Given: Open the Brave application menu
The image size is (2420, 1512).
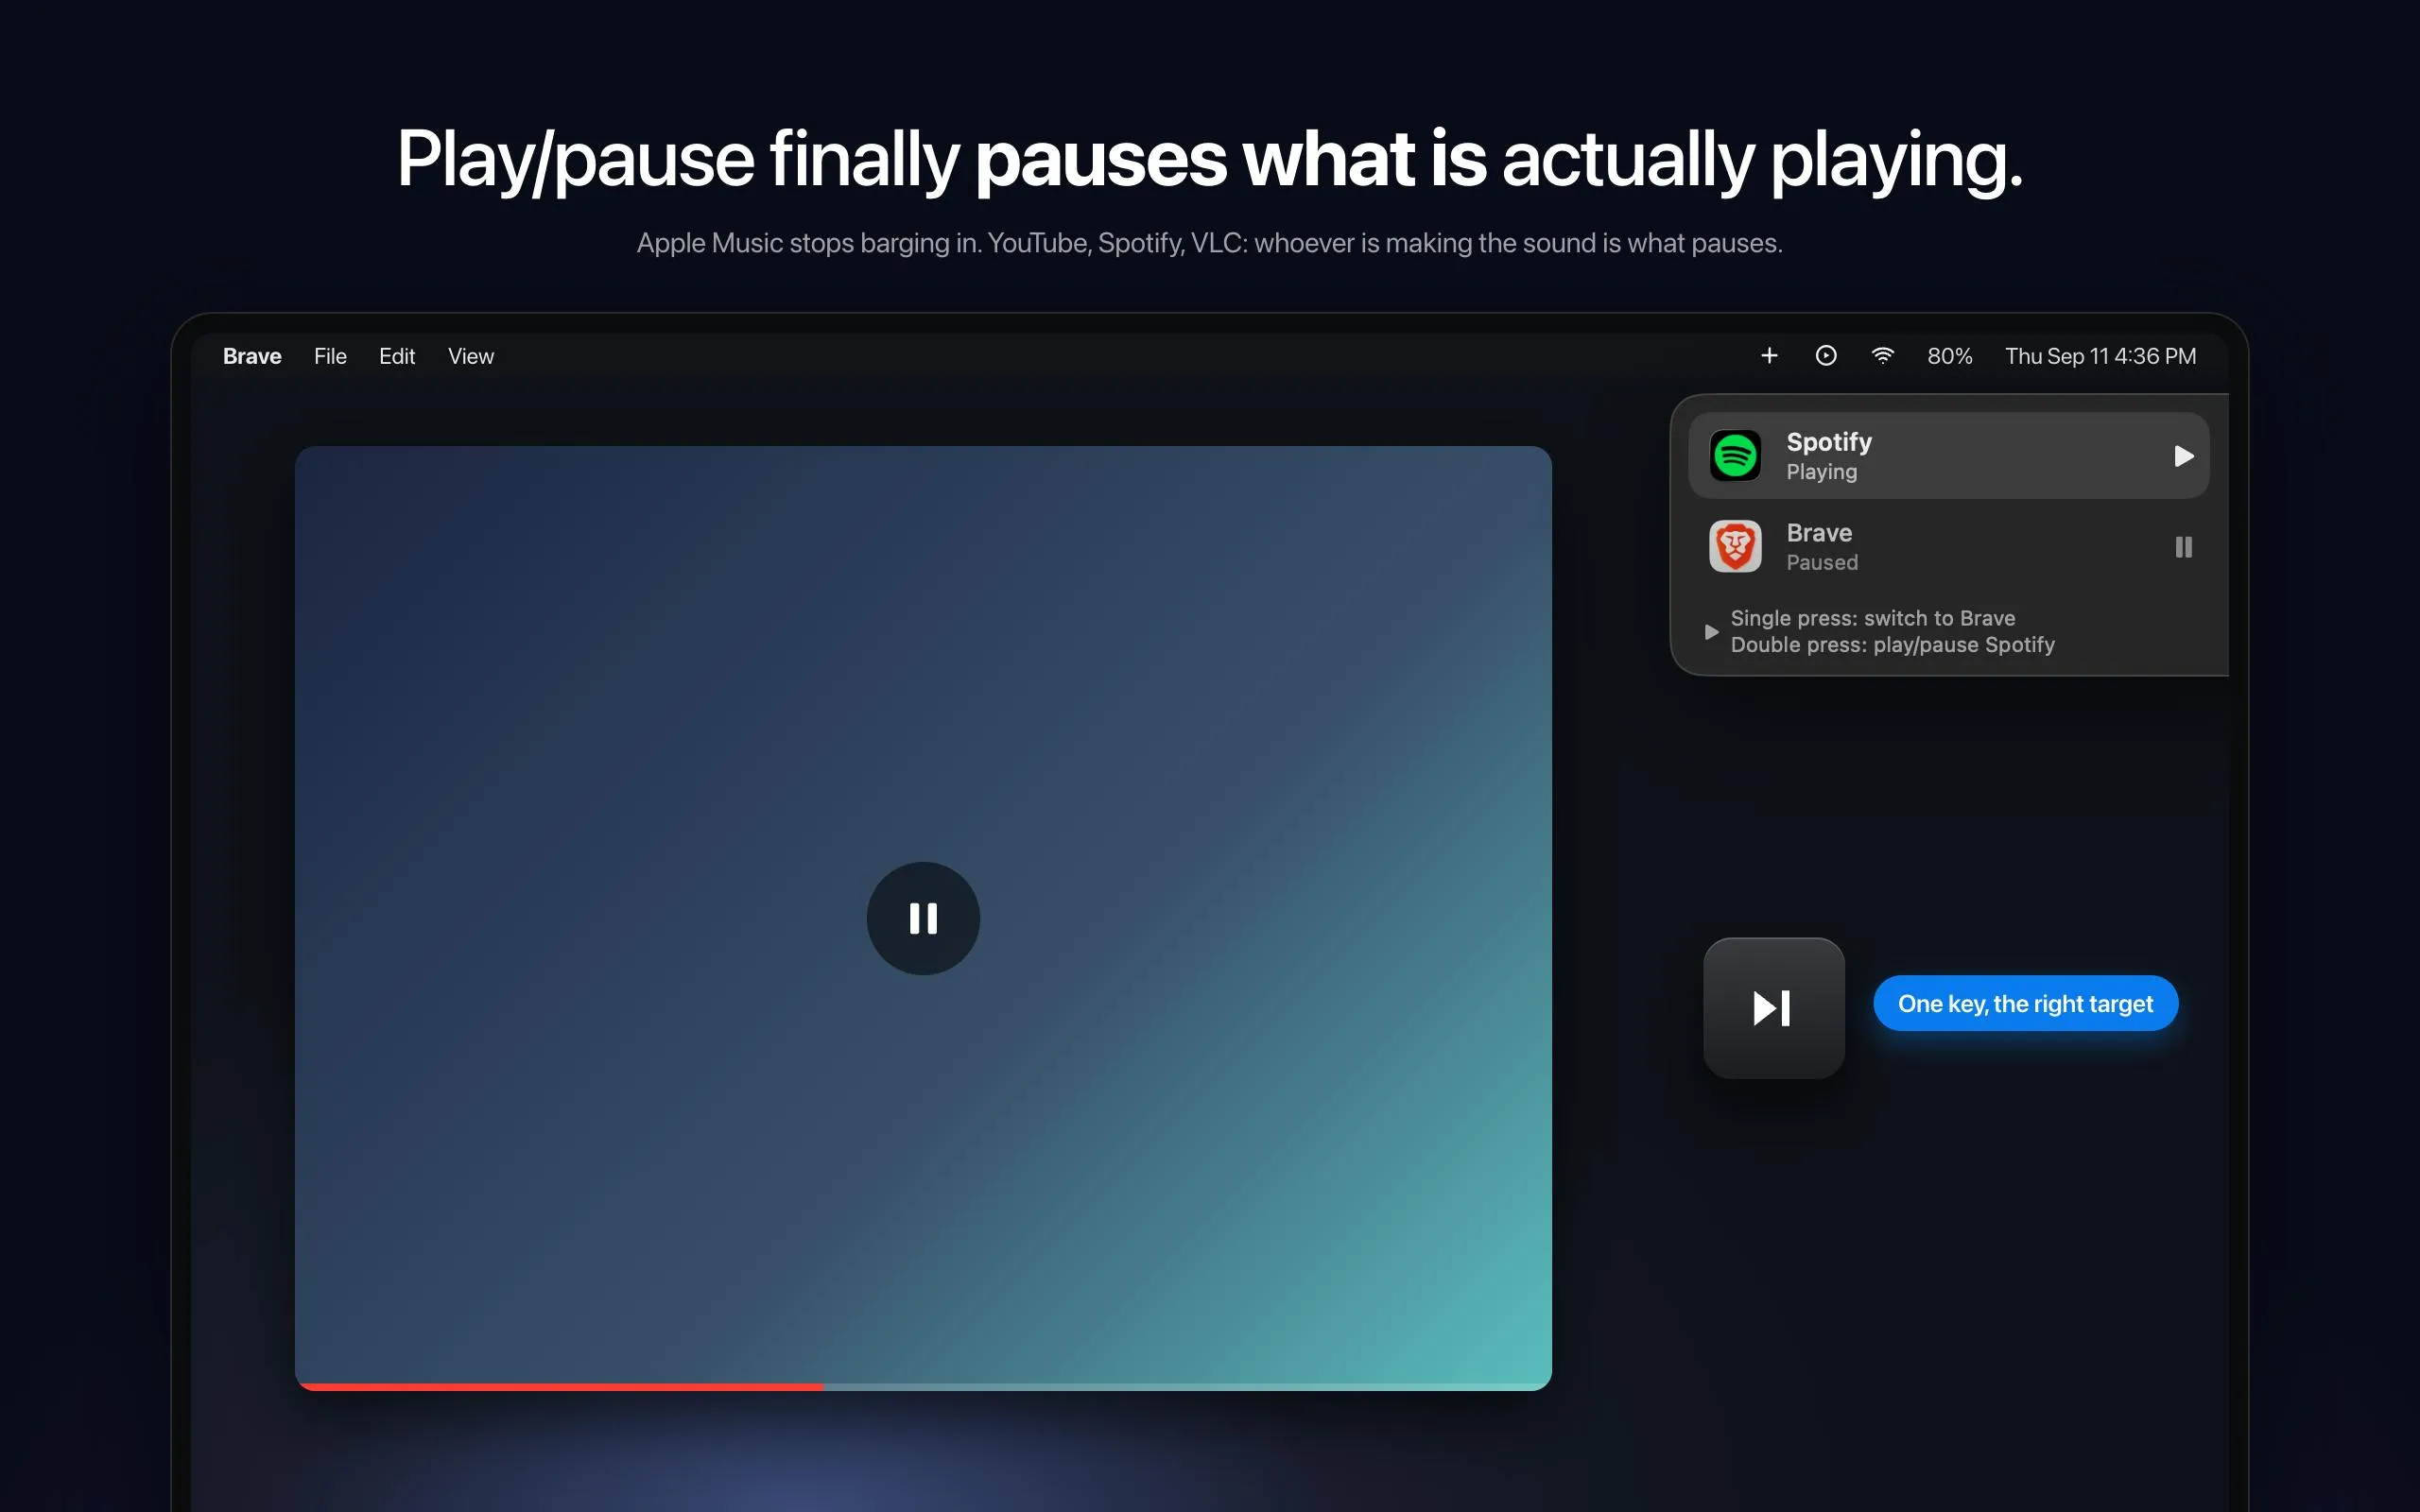Looking at the screenshot, I should pyautogui.click(x=252, y=356).
